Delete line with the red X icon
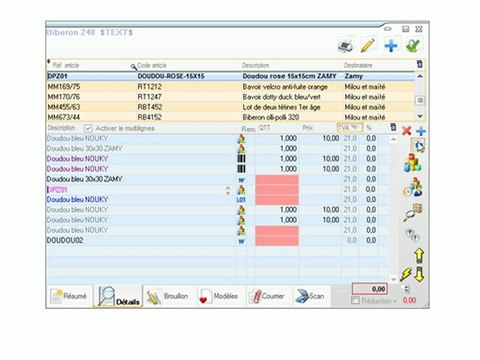The image size is (480, 360). point(406,130)
